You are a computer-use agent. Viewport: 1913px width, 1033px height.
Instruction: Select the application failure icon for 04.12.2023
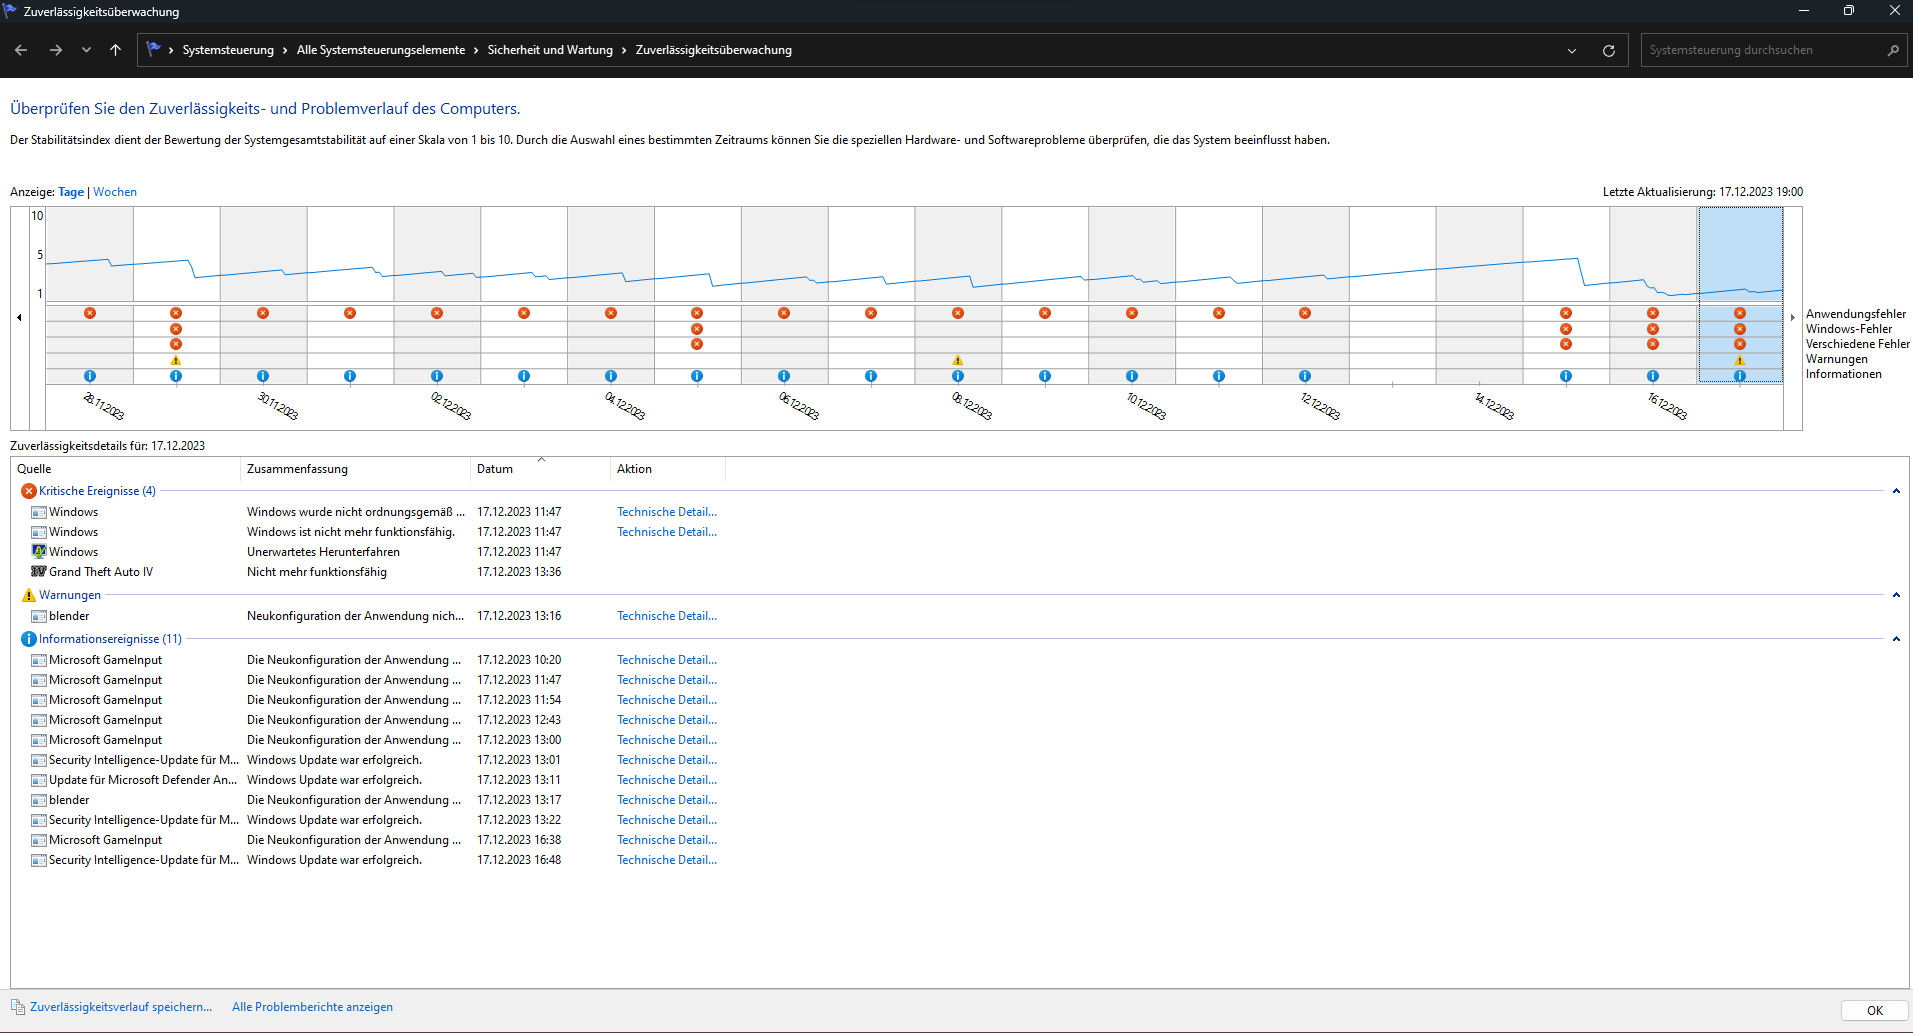click(x=611, y=313)
